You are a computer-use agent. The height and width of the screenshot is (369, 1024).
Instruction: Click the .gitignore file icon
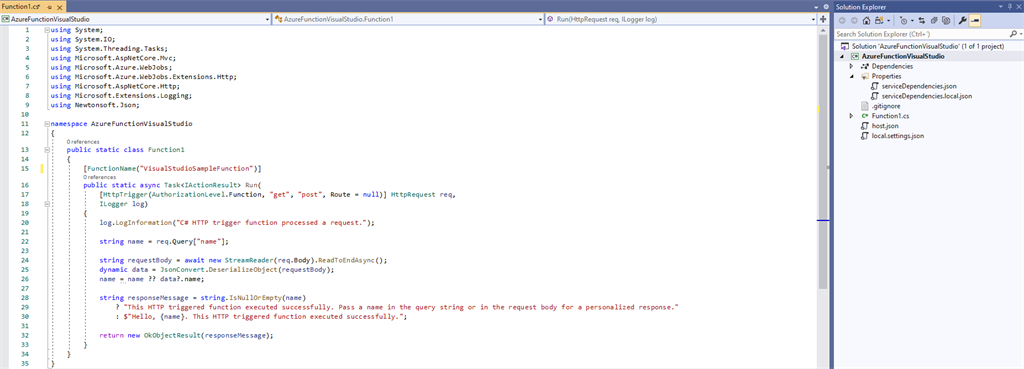pos(865,106)
